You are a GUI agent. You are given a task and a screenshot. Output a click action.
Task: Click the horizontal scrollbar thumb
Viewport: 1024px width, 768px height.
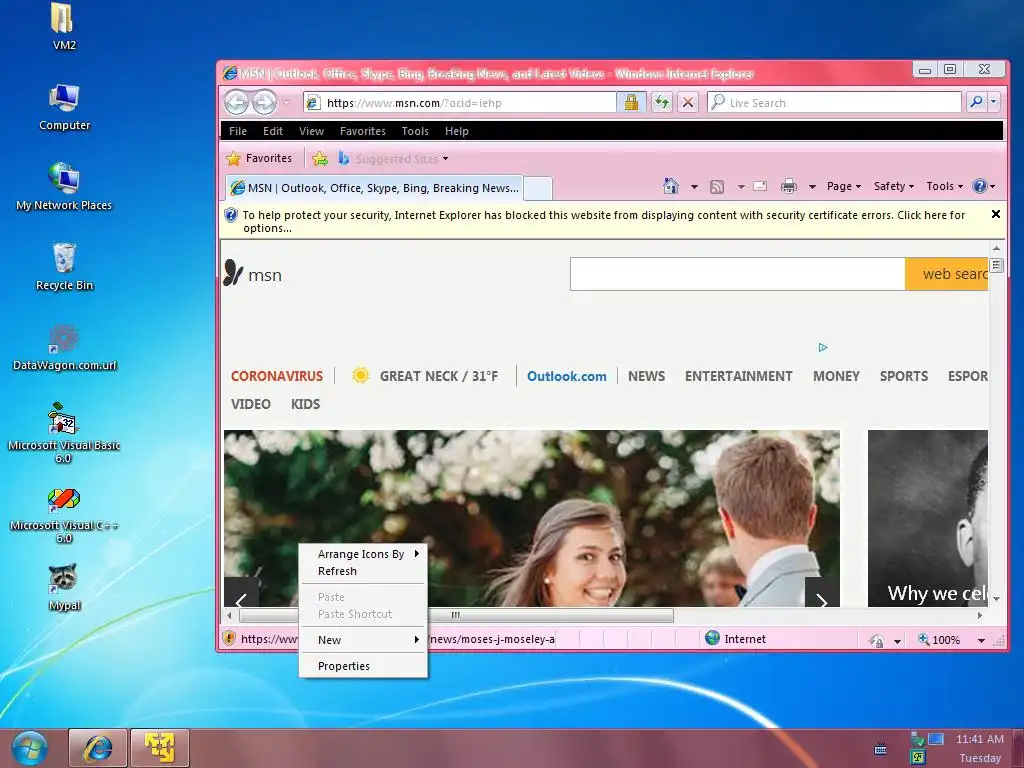click(456, 615)
